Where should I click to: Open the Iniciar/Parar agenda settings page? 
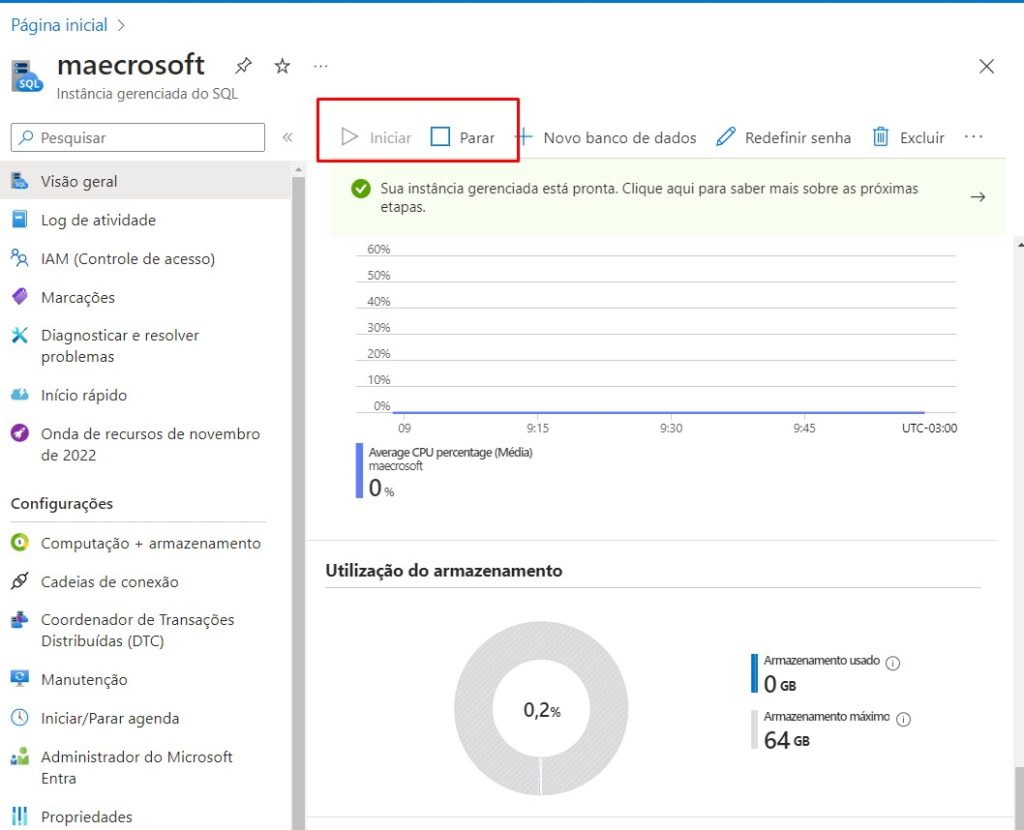pos(109,718)
